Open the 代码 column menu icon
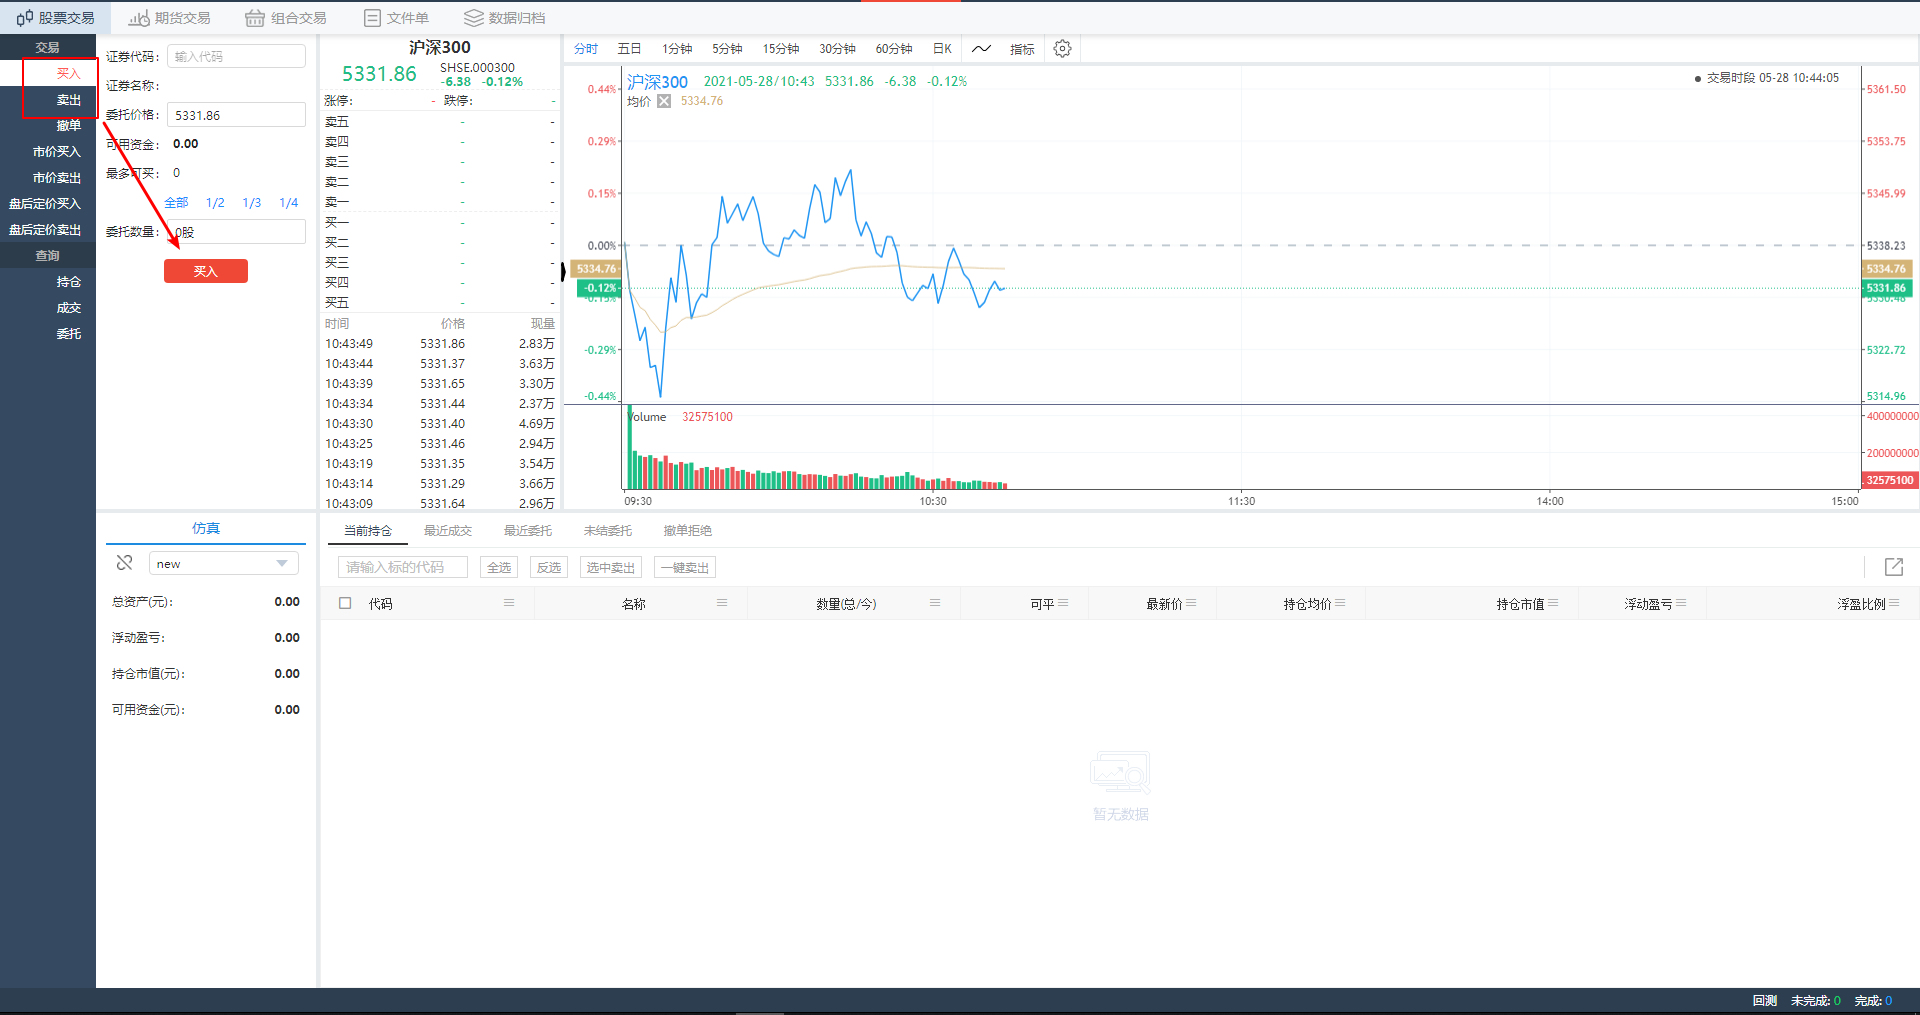 pyautogui.click(x=509, y=603)
